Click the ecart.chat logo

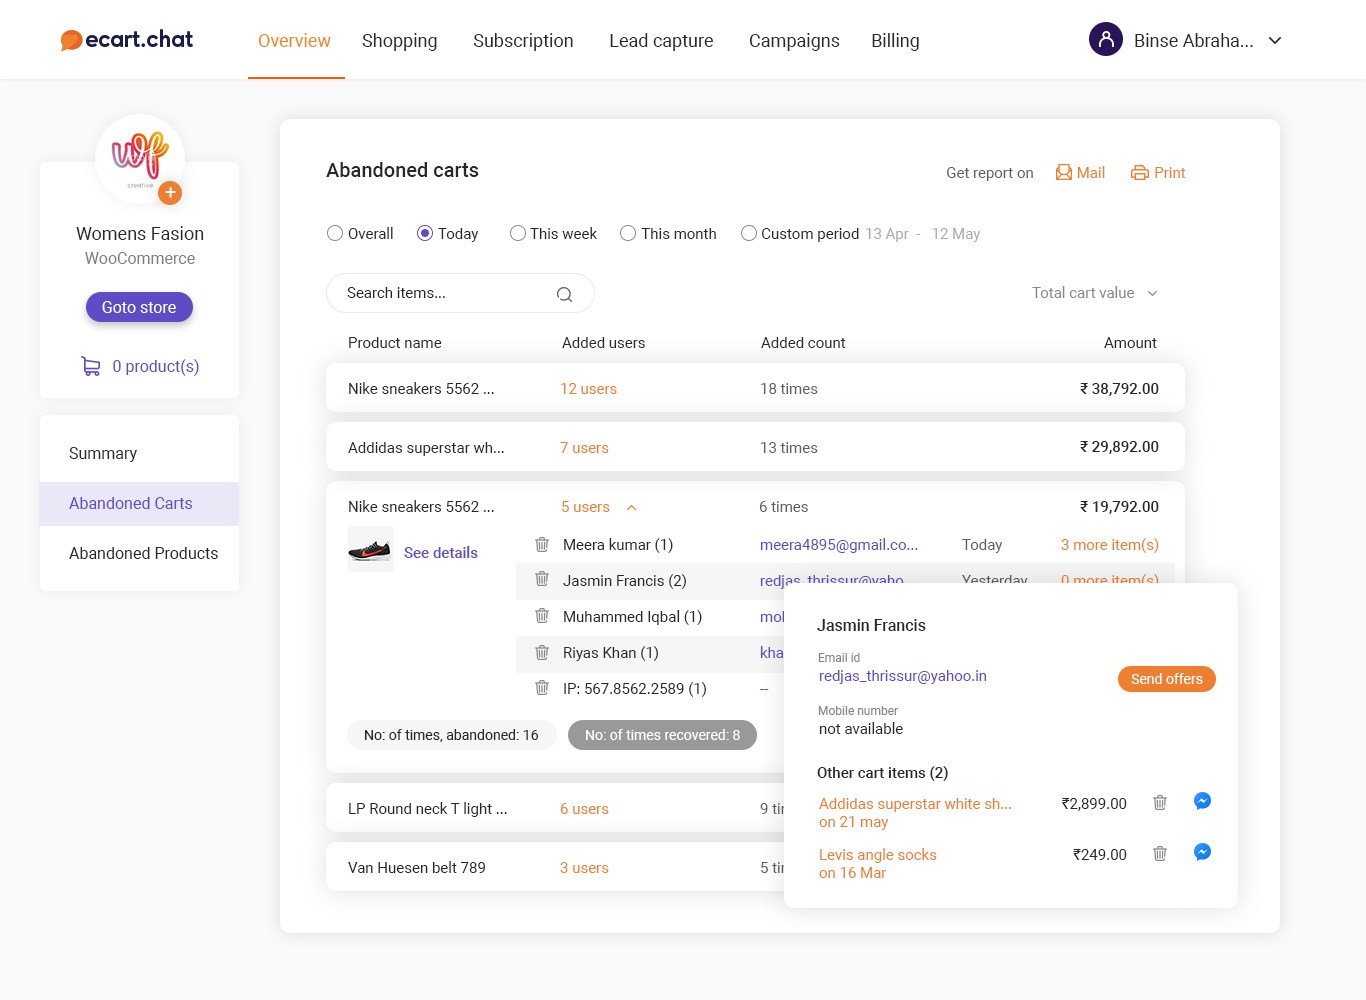pyautogui.click(x=126, y=40)
